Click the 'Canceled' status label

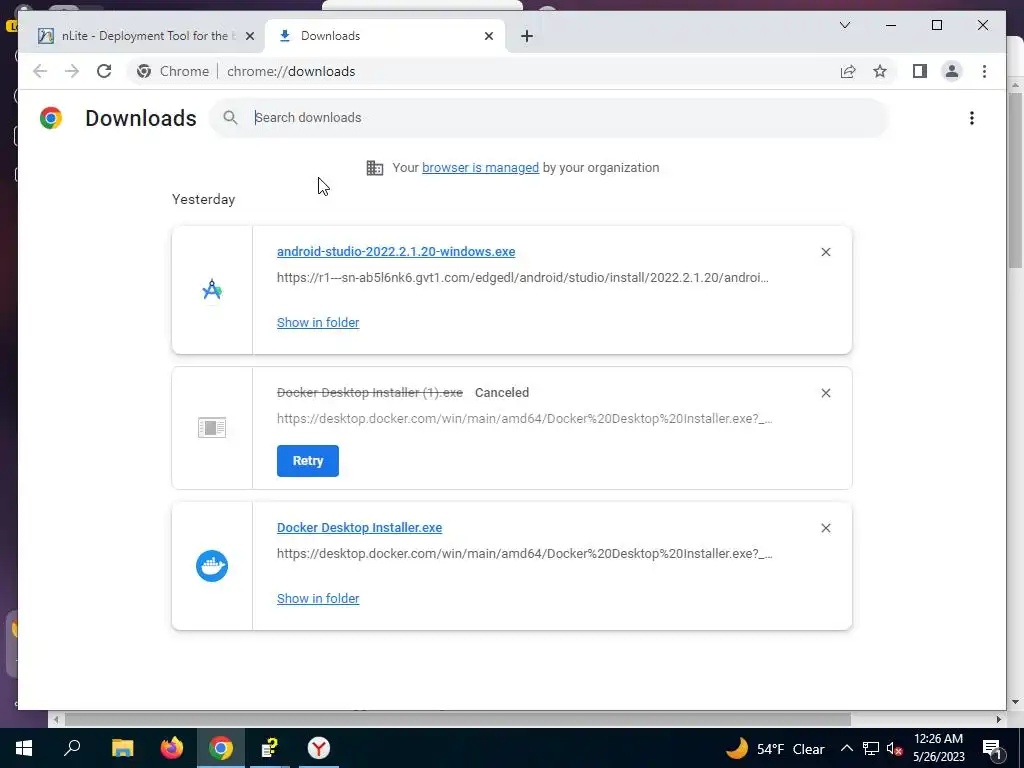pyautogui.click(x=502, y=392)
